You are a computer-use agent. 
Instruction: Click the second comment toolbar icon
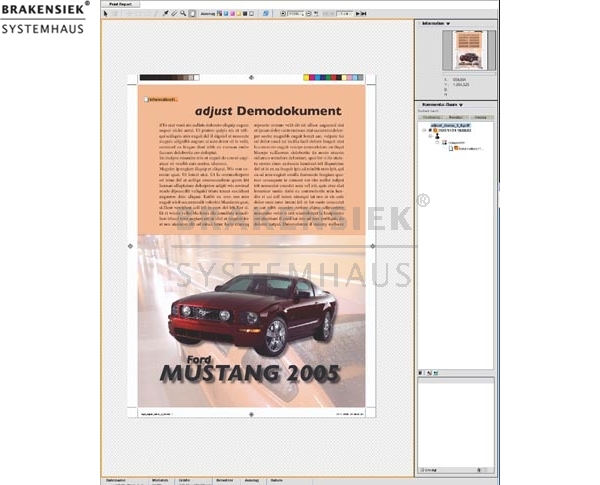429,373
